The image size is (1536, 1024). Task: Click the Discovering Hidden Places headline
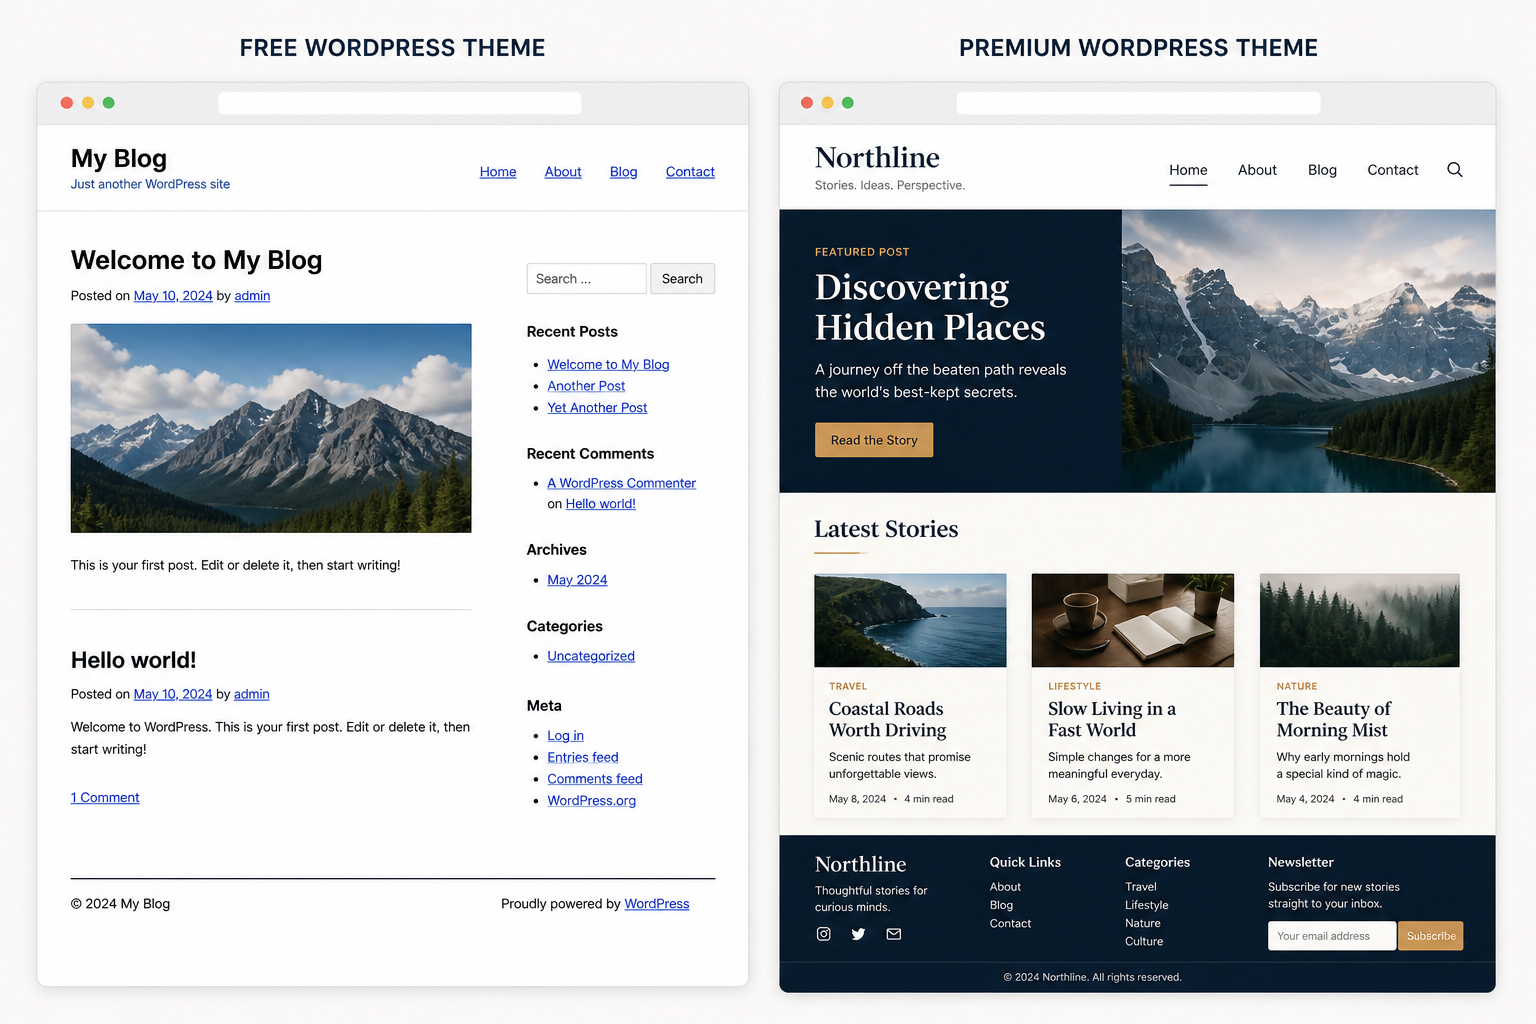pyautogui.click(x=930, y=307)
